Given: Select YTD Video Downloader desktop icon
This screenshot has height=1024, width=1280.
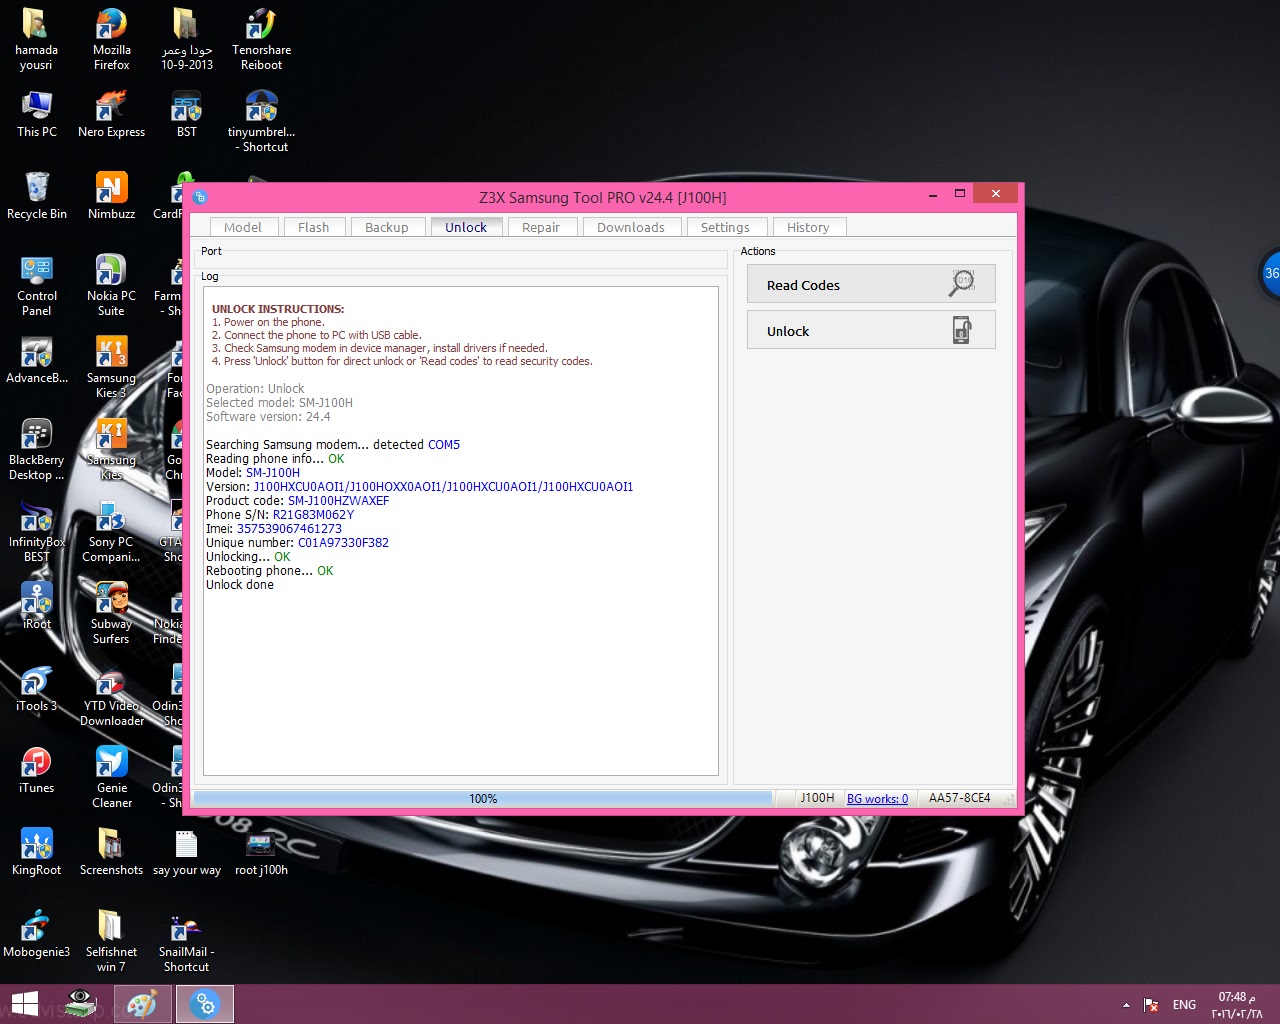Looking at the screenshot, I should tap(112, 695).
